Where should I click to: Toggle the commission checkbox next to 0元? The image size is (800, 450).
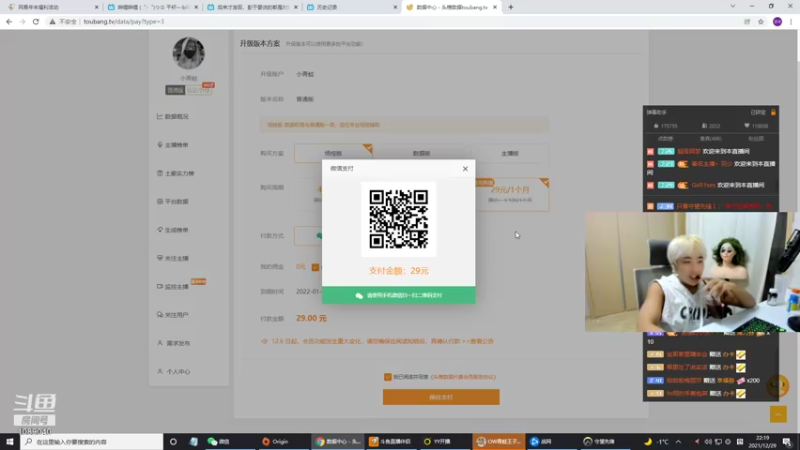point(315,267)
